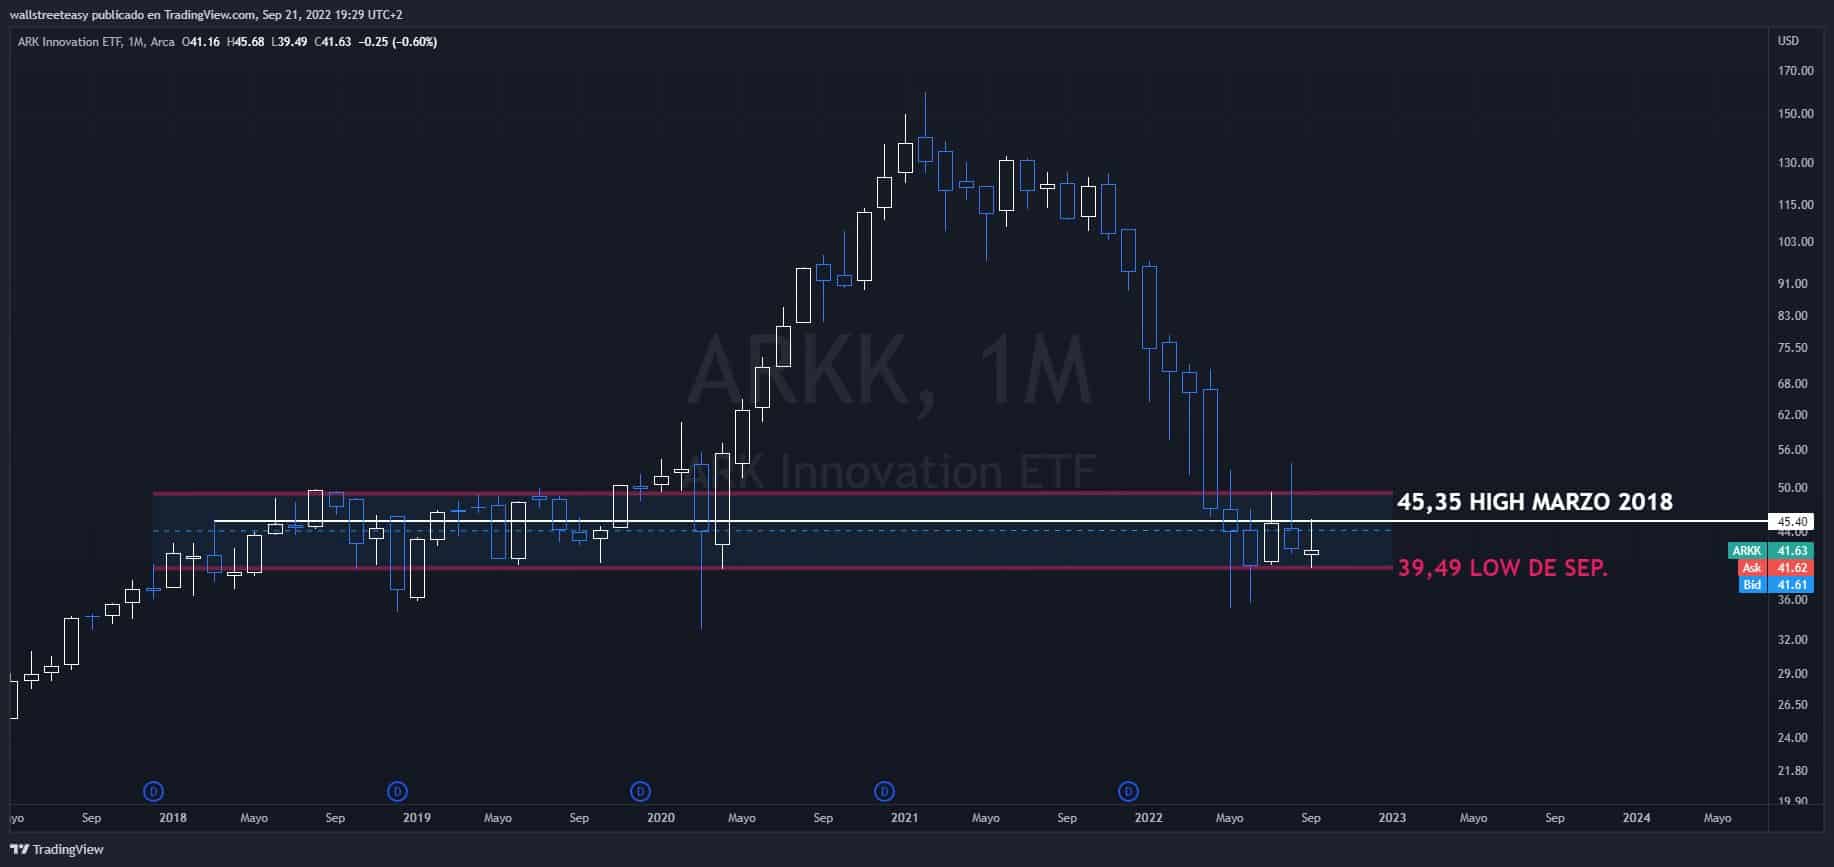Click the large ARKK, 1M watermark text

pos(890,372)
